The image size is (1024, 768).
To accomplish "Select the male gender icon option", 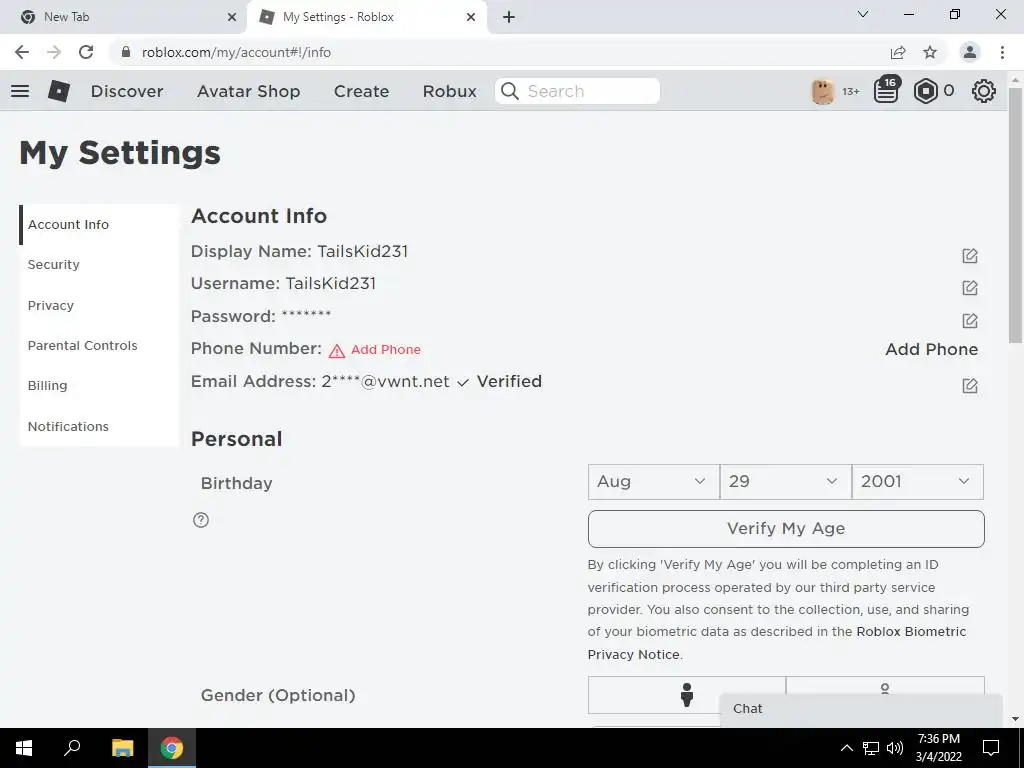I will click(x=686, y=695).
